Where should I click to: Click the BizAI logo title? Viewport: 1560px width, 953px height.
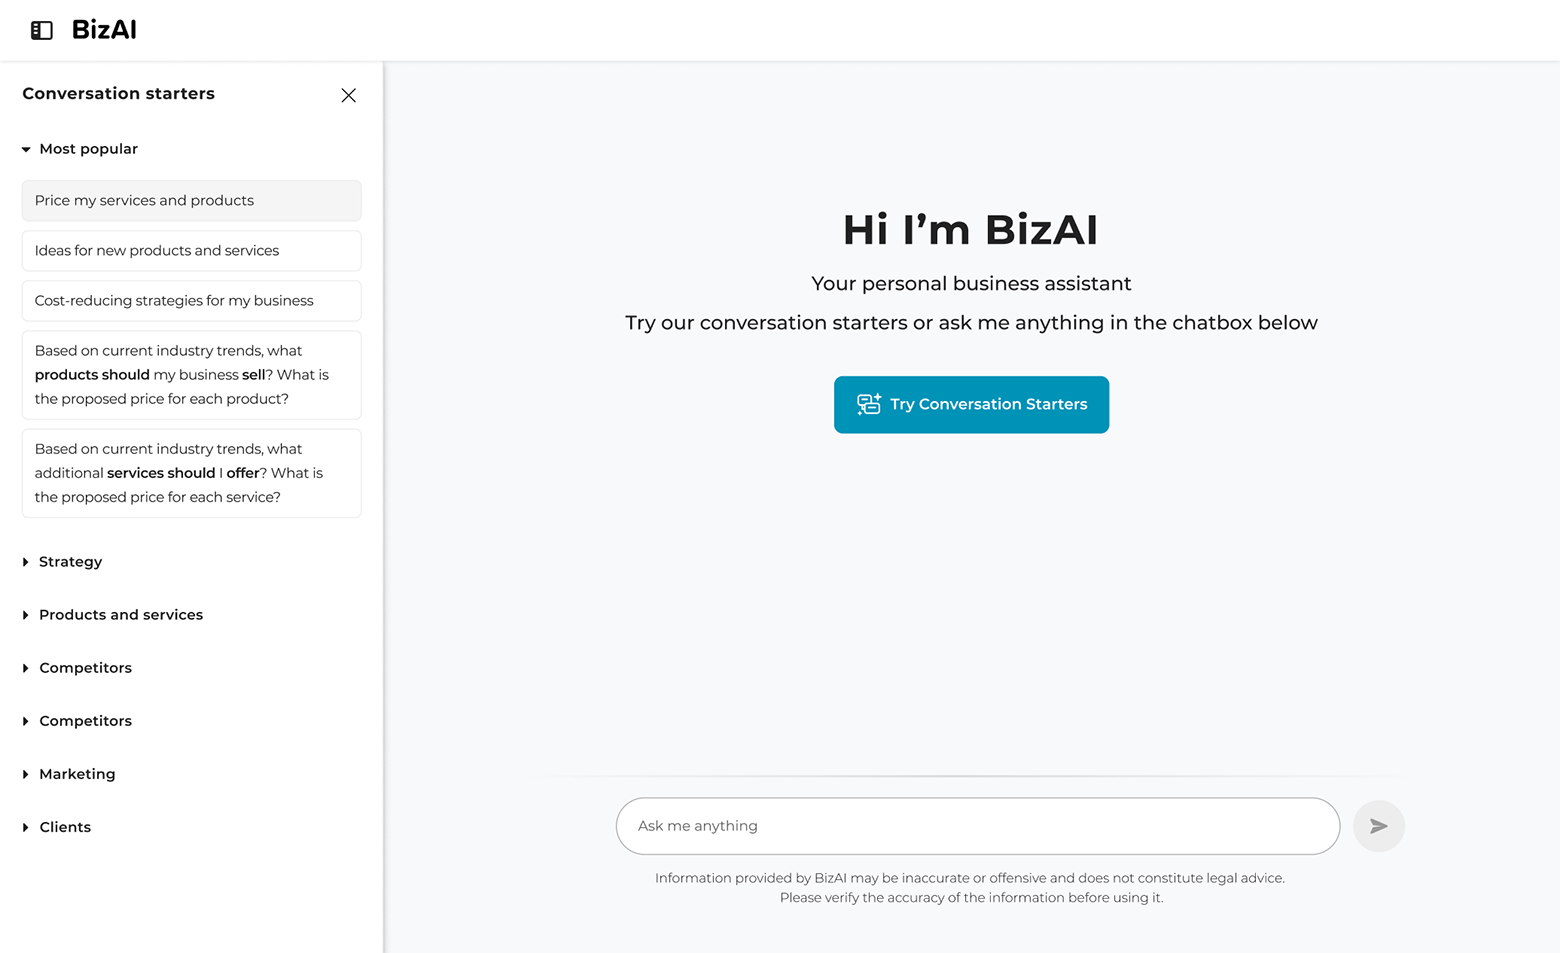pyautogui.click(x=104, y=30)
